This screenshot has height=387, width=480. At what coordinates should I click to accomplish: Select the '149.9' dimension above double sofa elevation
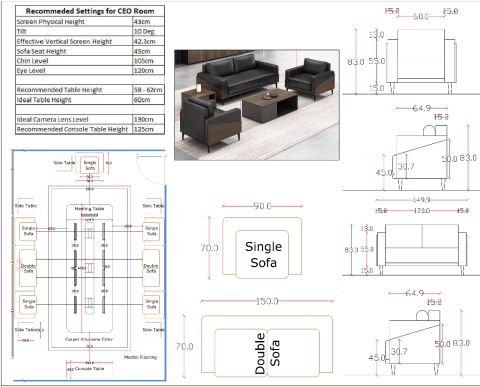click(421, 200)
